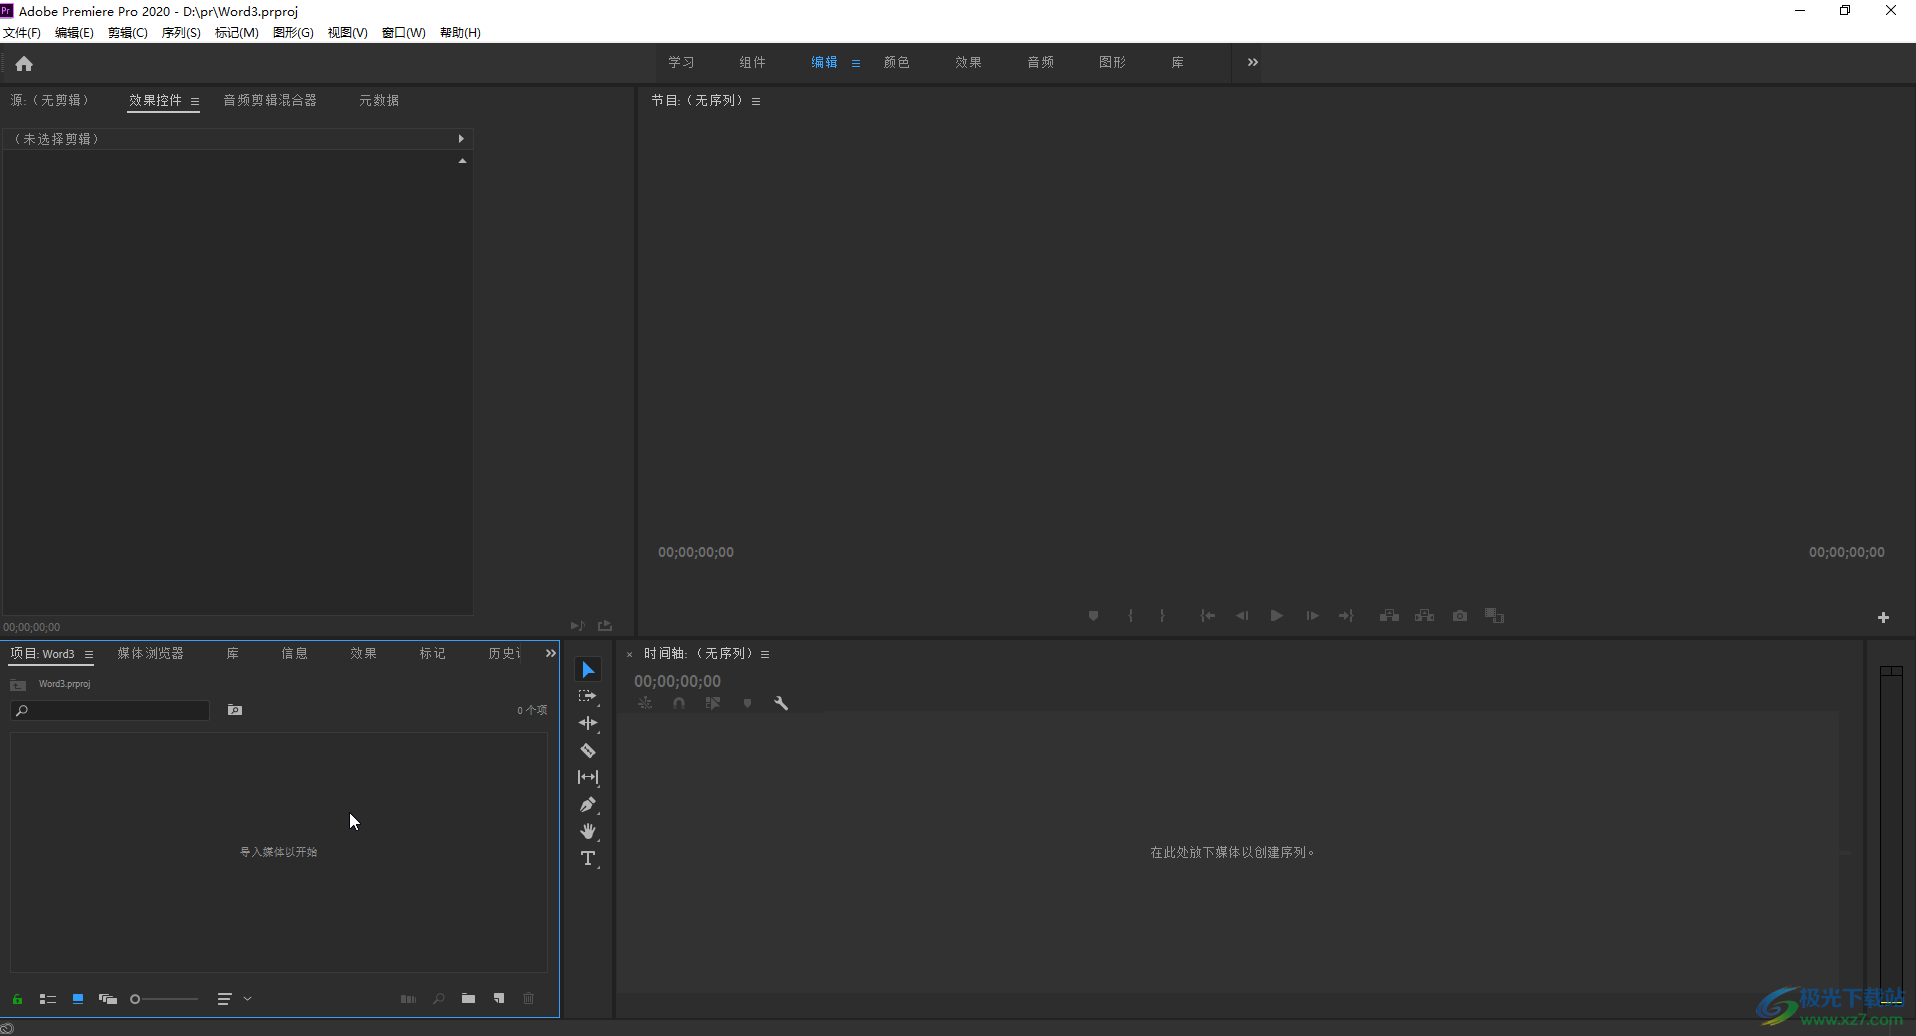Open the 窗口(W) menu
Screen dimensions: 1916x1036
tap(404, 33)
